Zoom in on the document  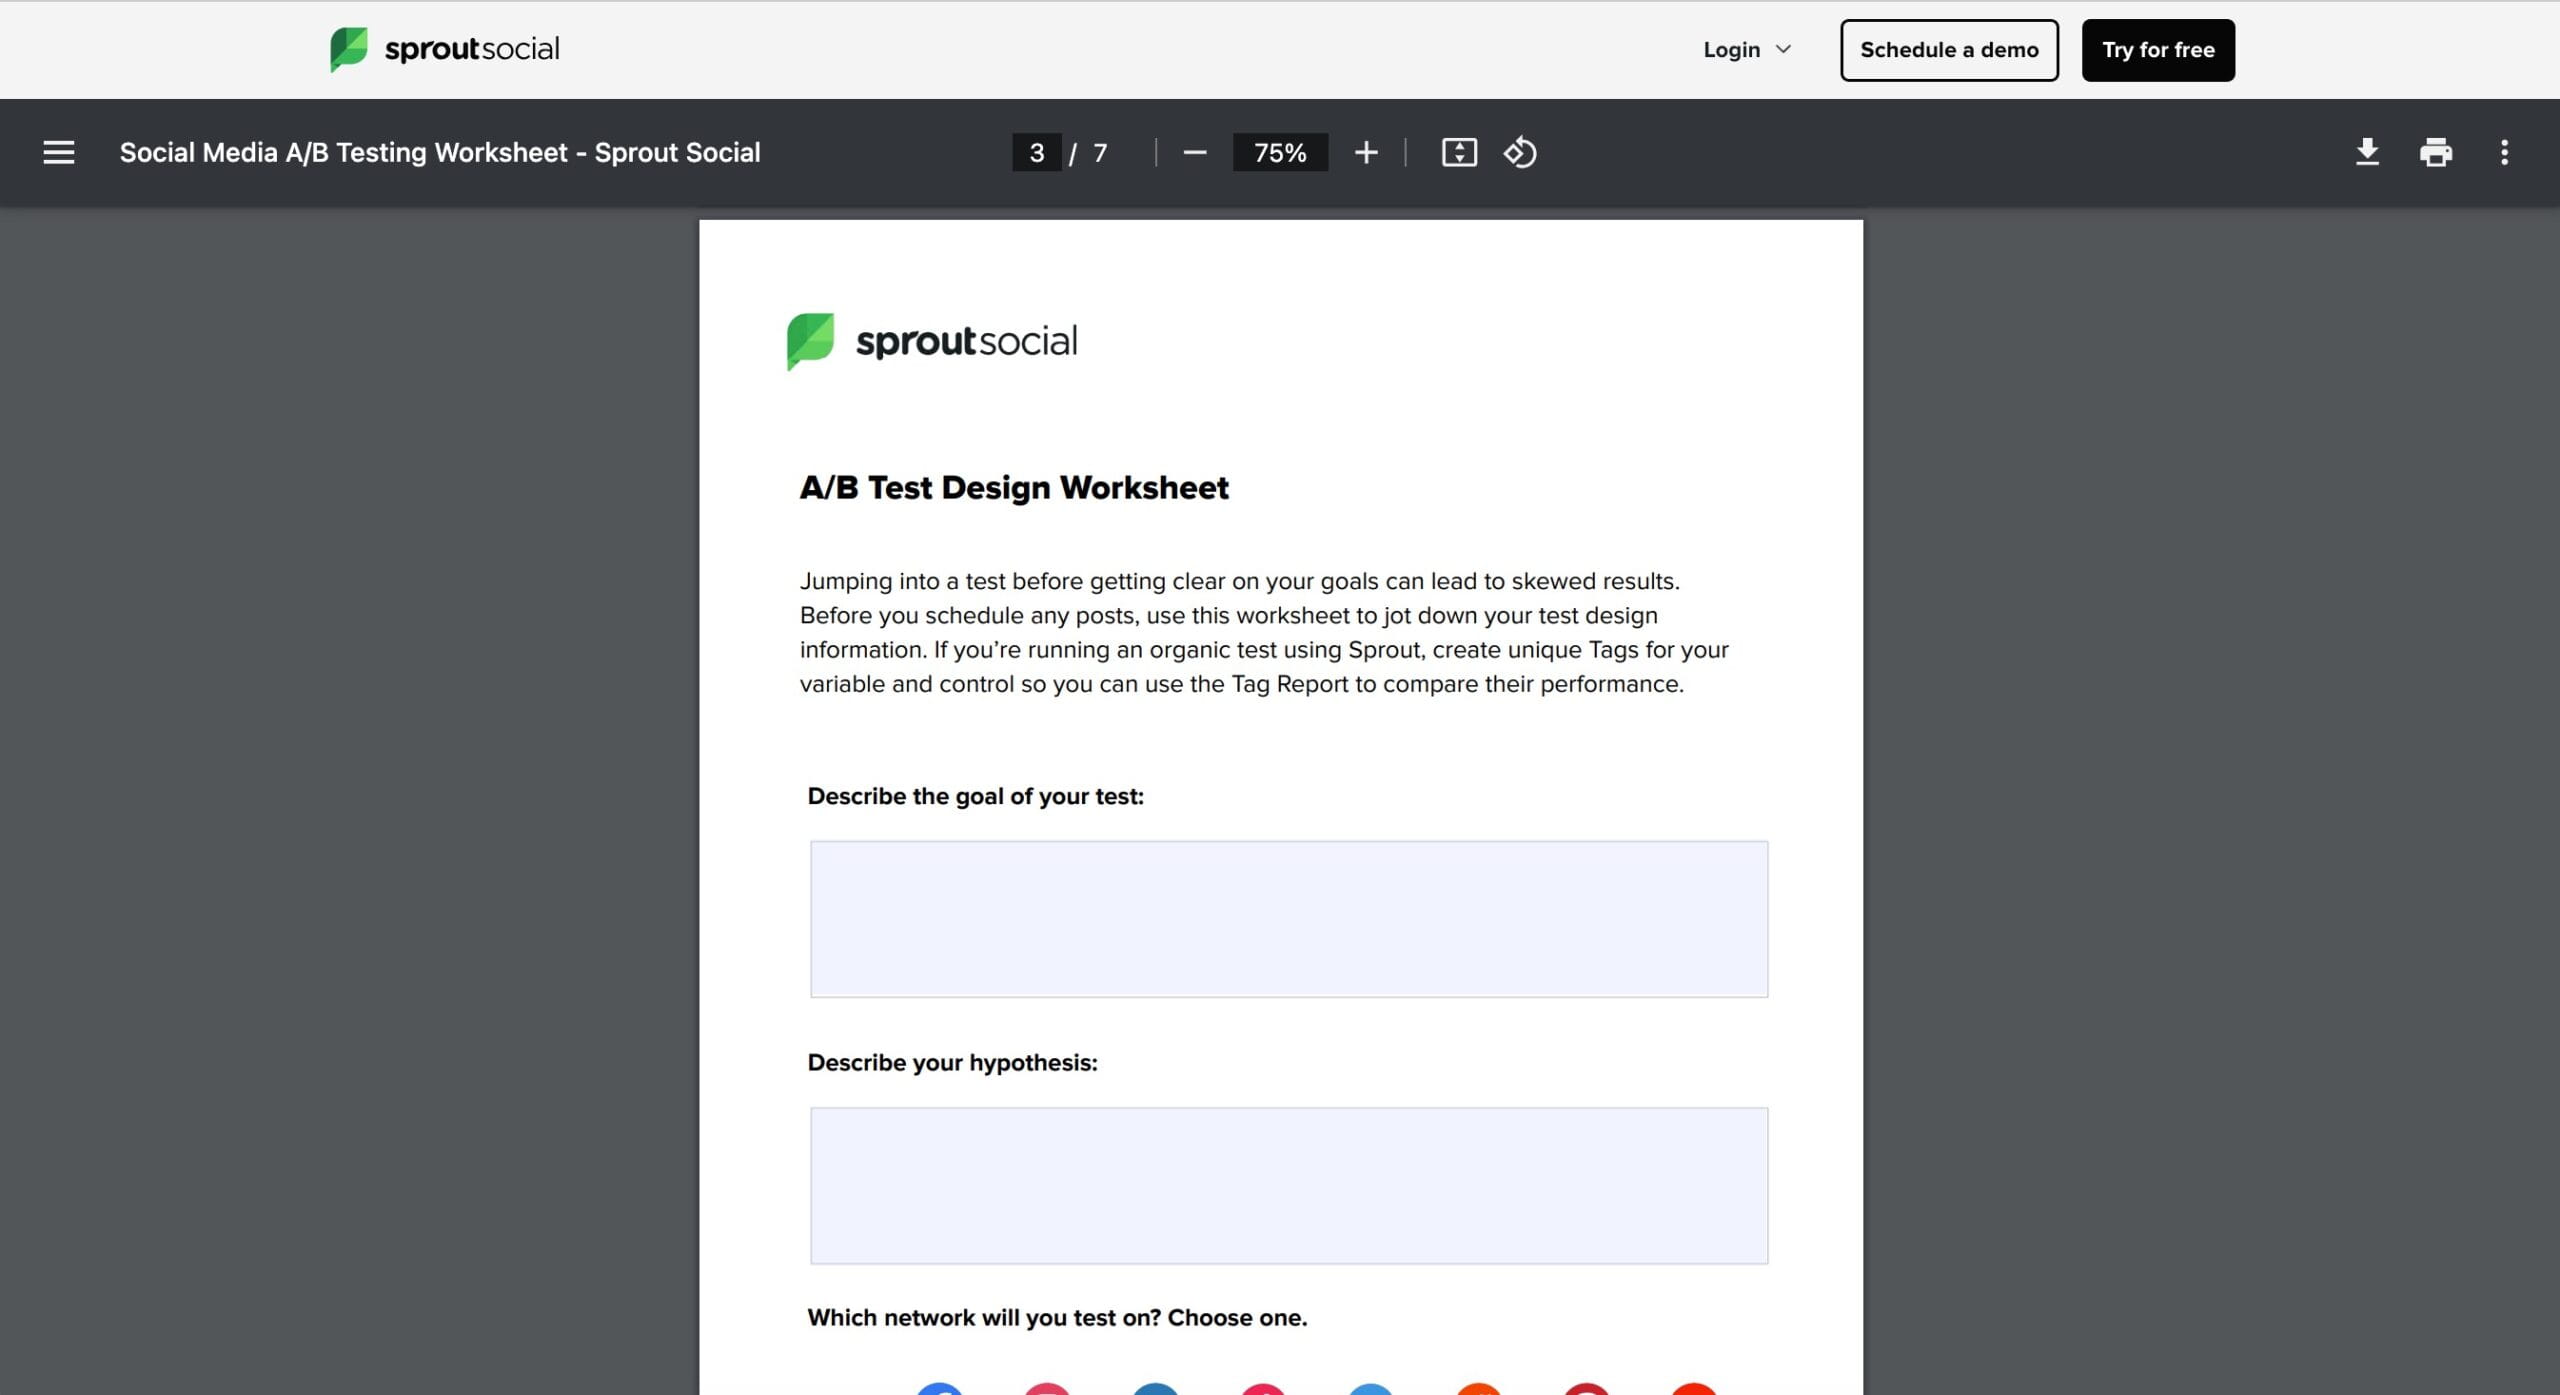click(1366, 152)
